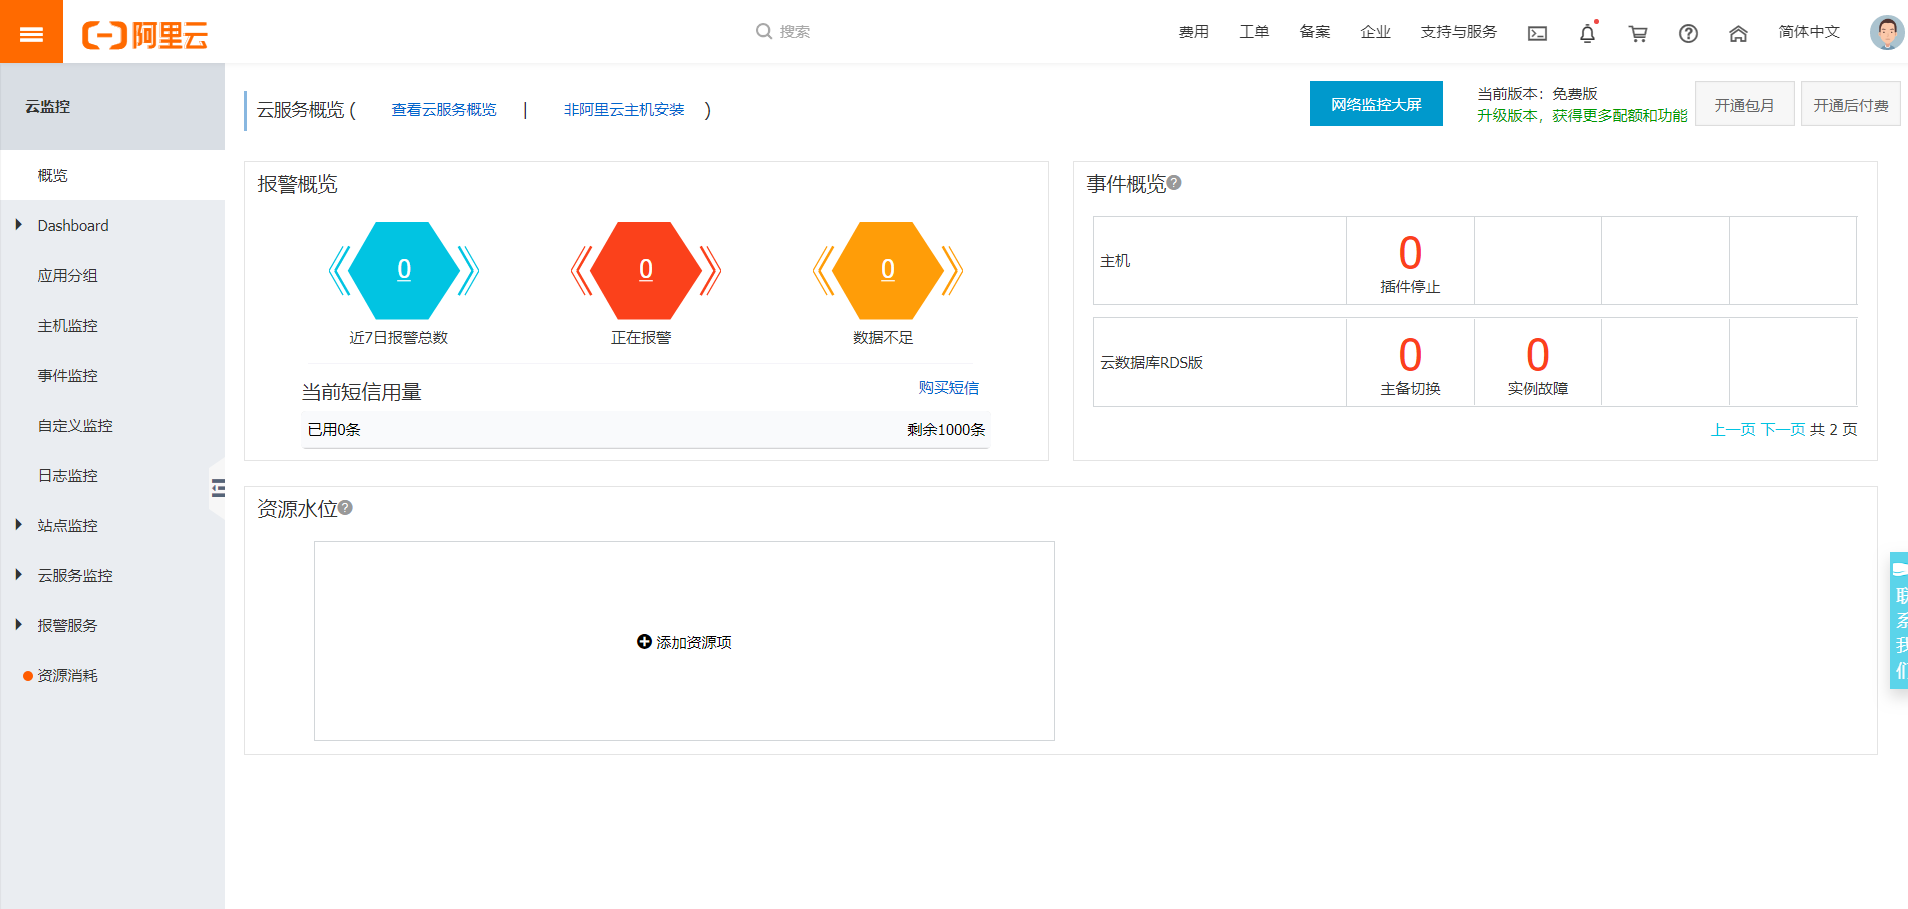
Task: Select 概览 in the sidebar
Action: pos(112,175)
